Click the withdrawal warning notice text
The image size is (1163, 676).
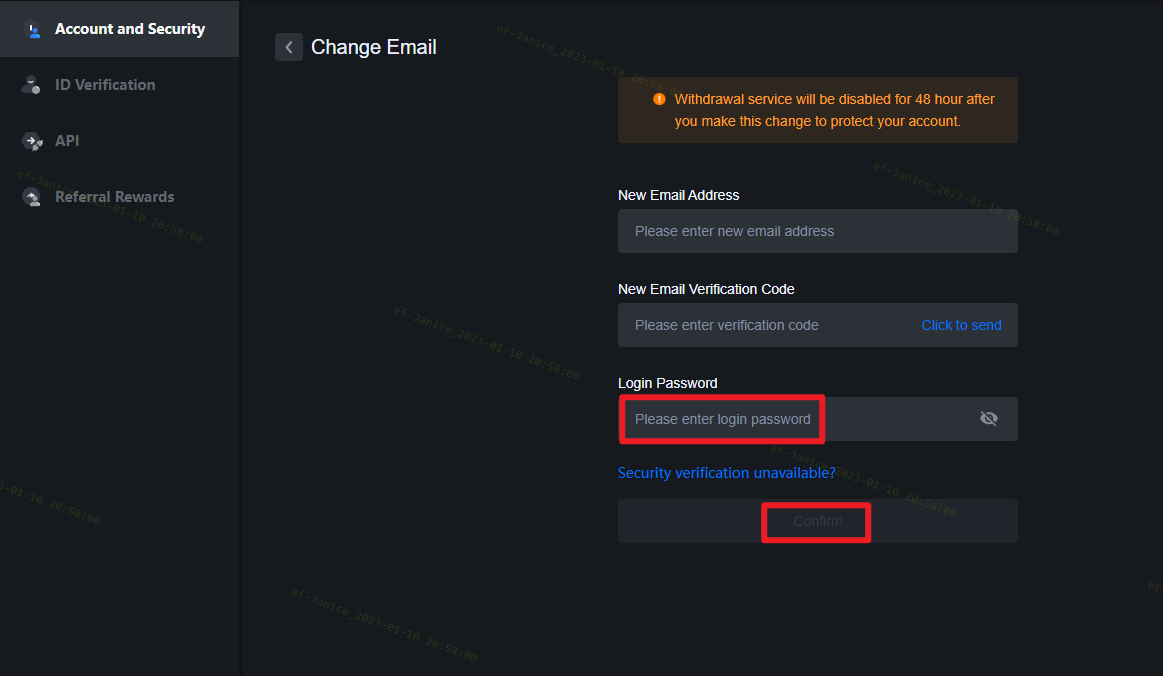(834, 110)
